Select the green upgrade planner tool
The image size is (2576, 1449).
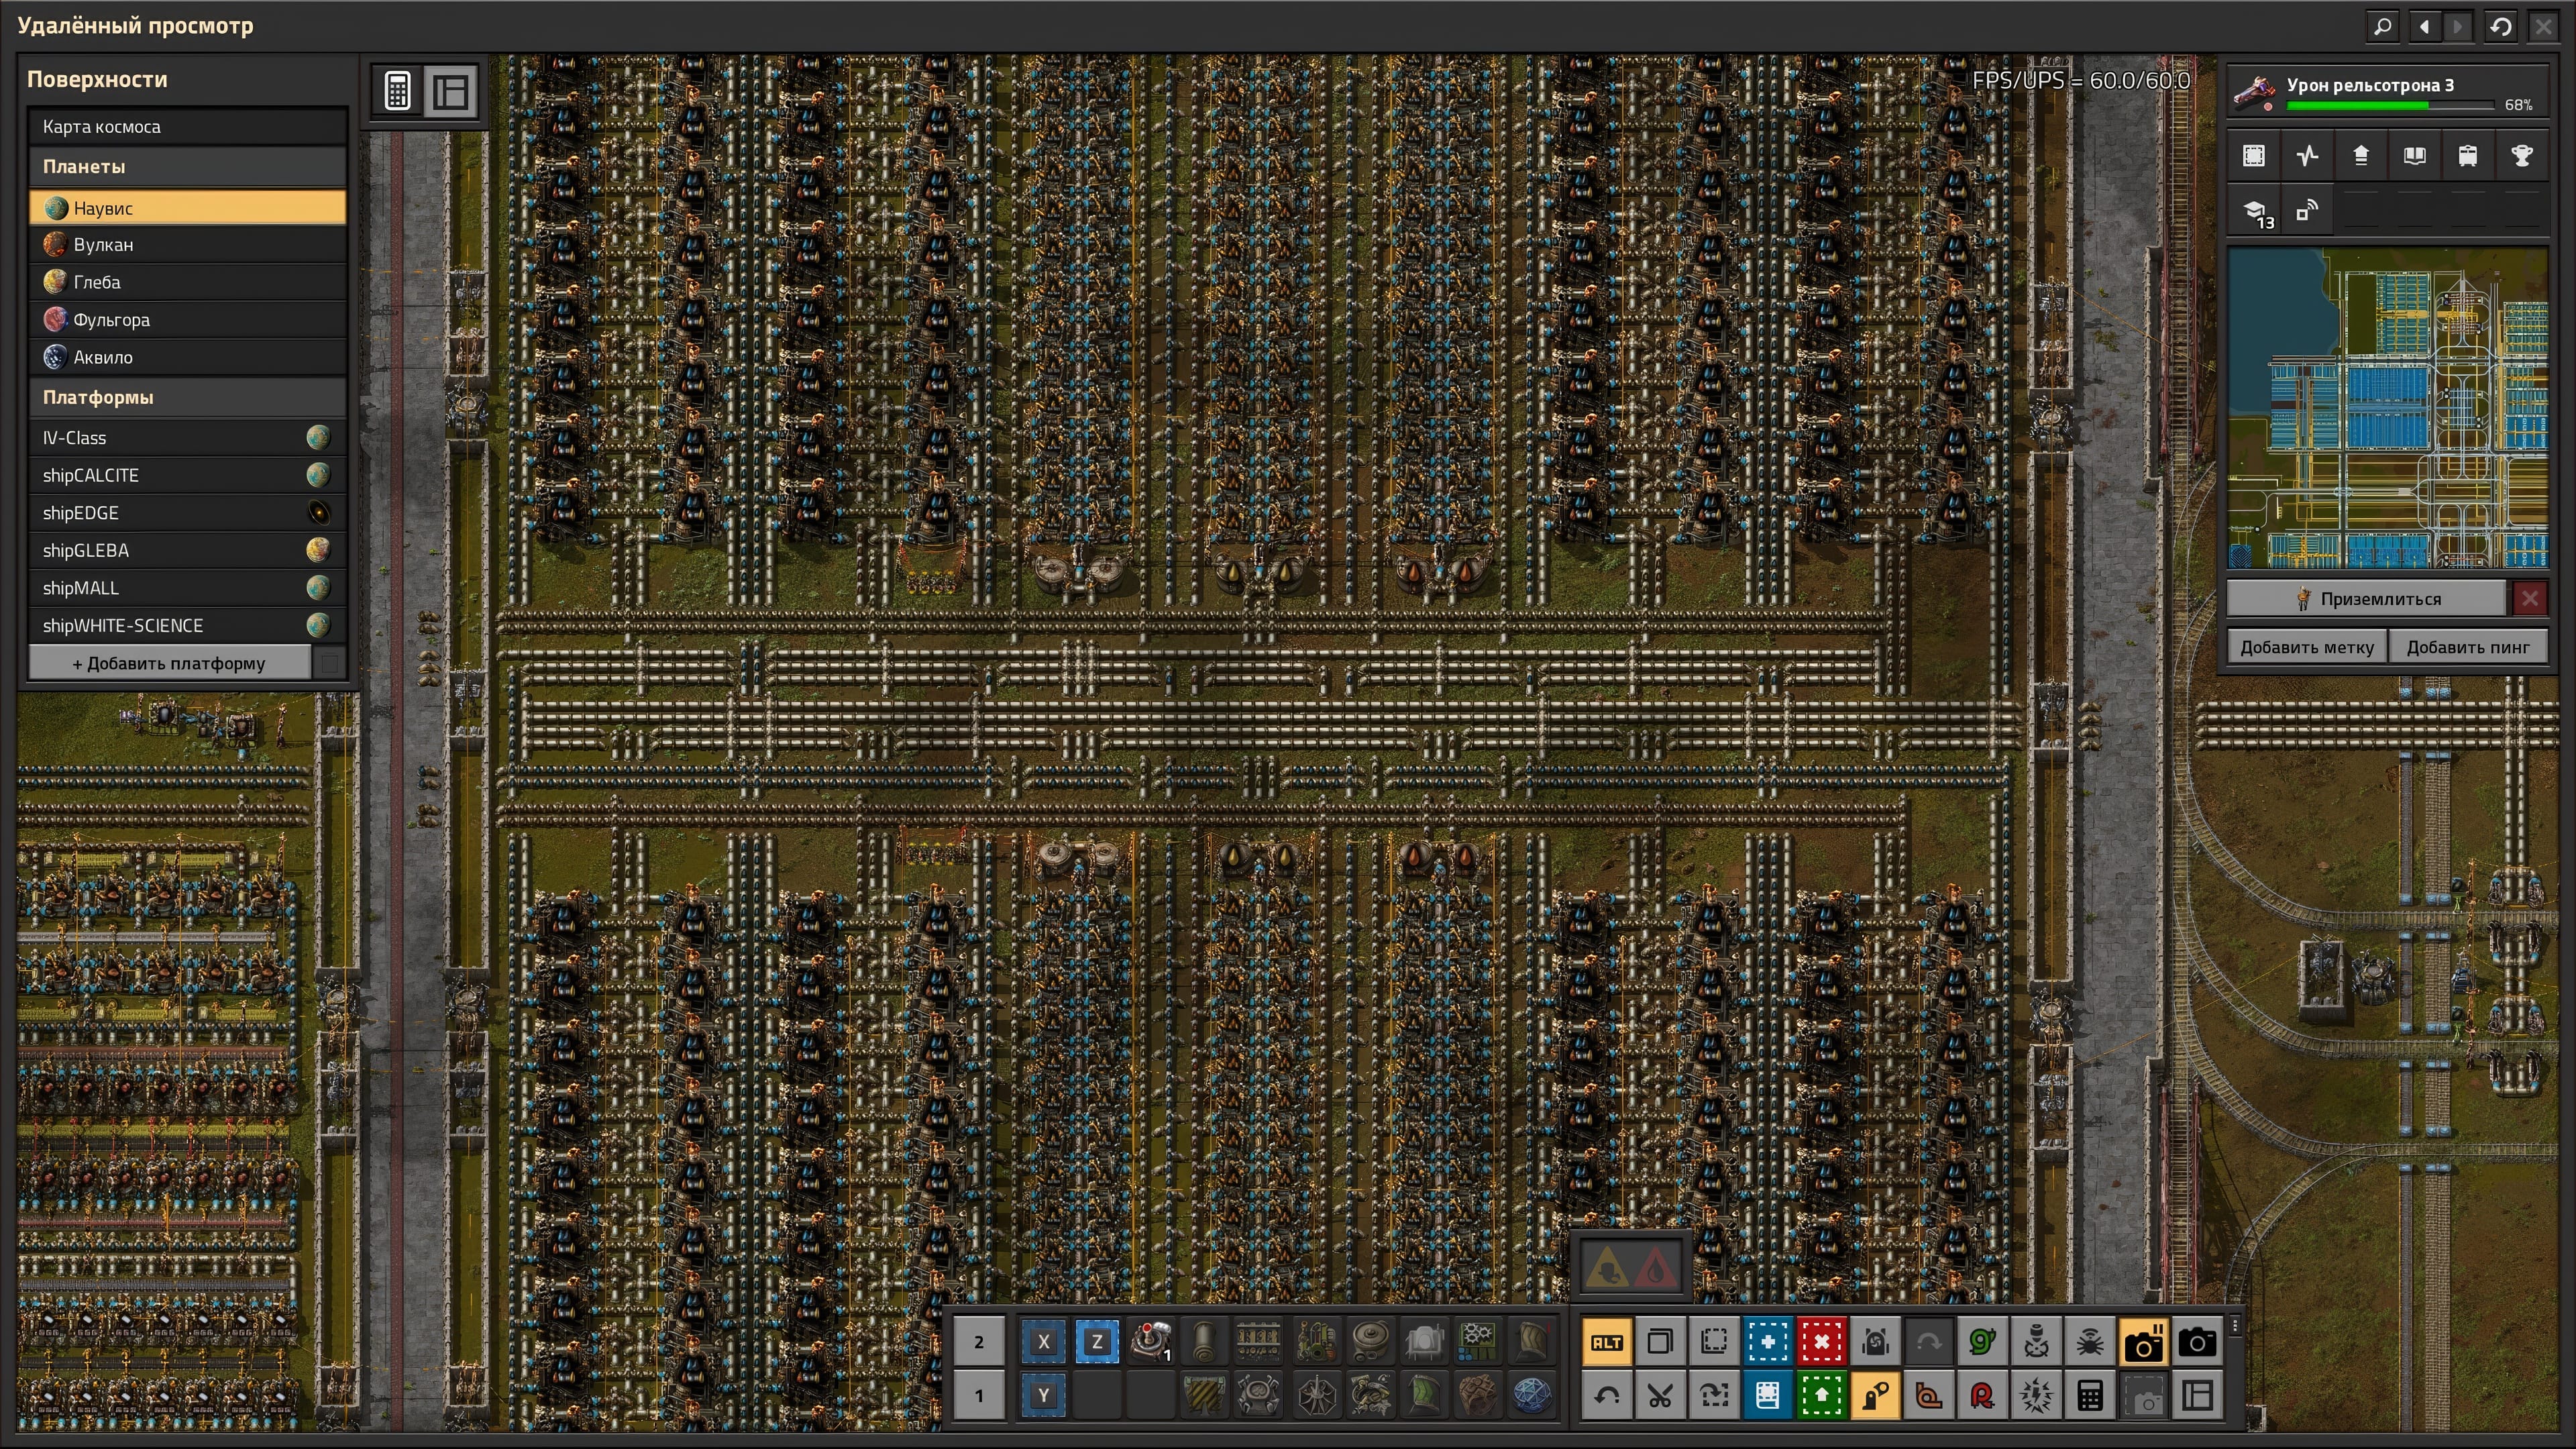(1821, 1396)
